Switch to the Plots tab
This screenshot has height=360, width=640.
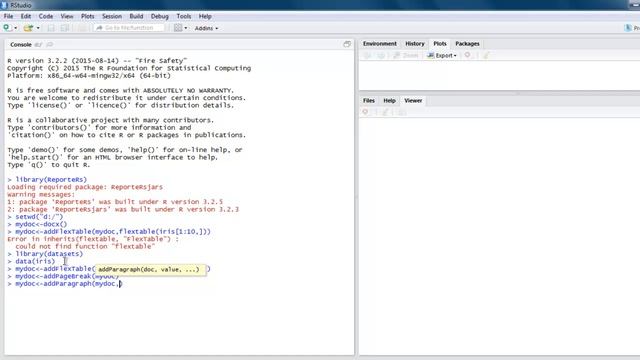point(440,44)
